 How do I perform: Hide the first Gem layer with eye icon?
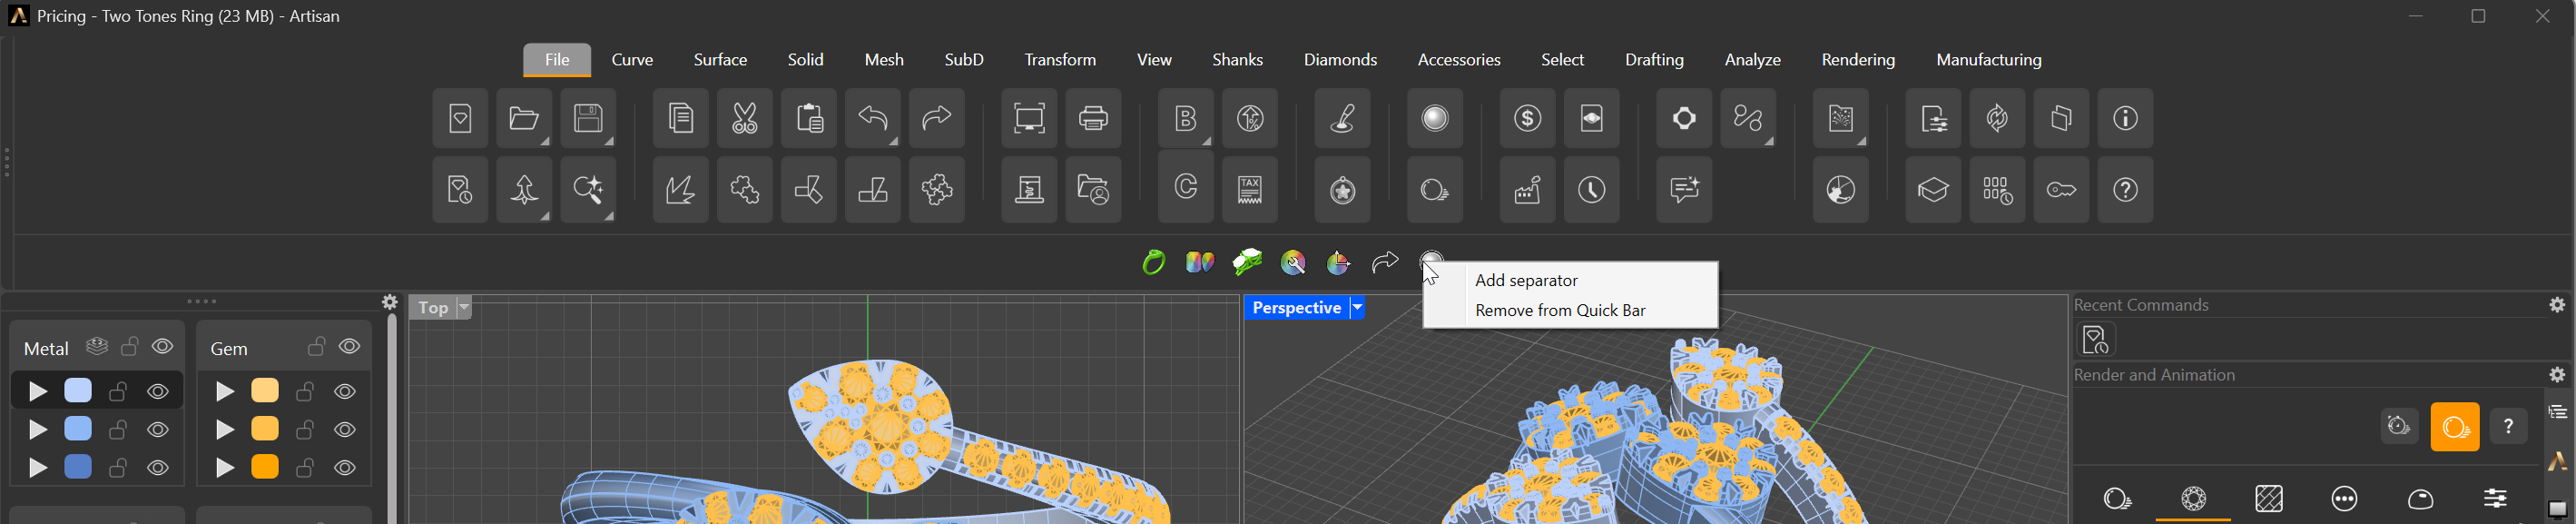pyautogui.click(x=345, y=392)
